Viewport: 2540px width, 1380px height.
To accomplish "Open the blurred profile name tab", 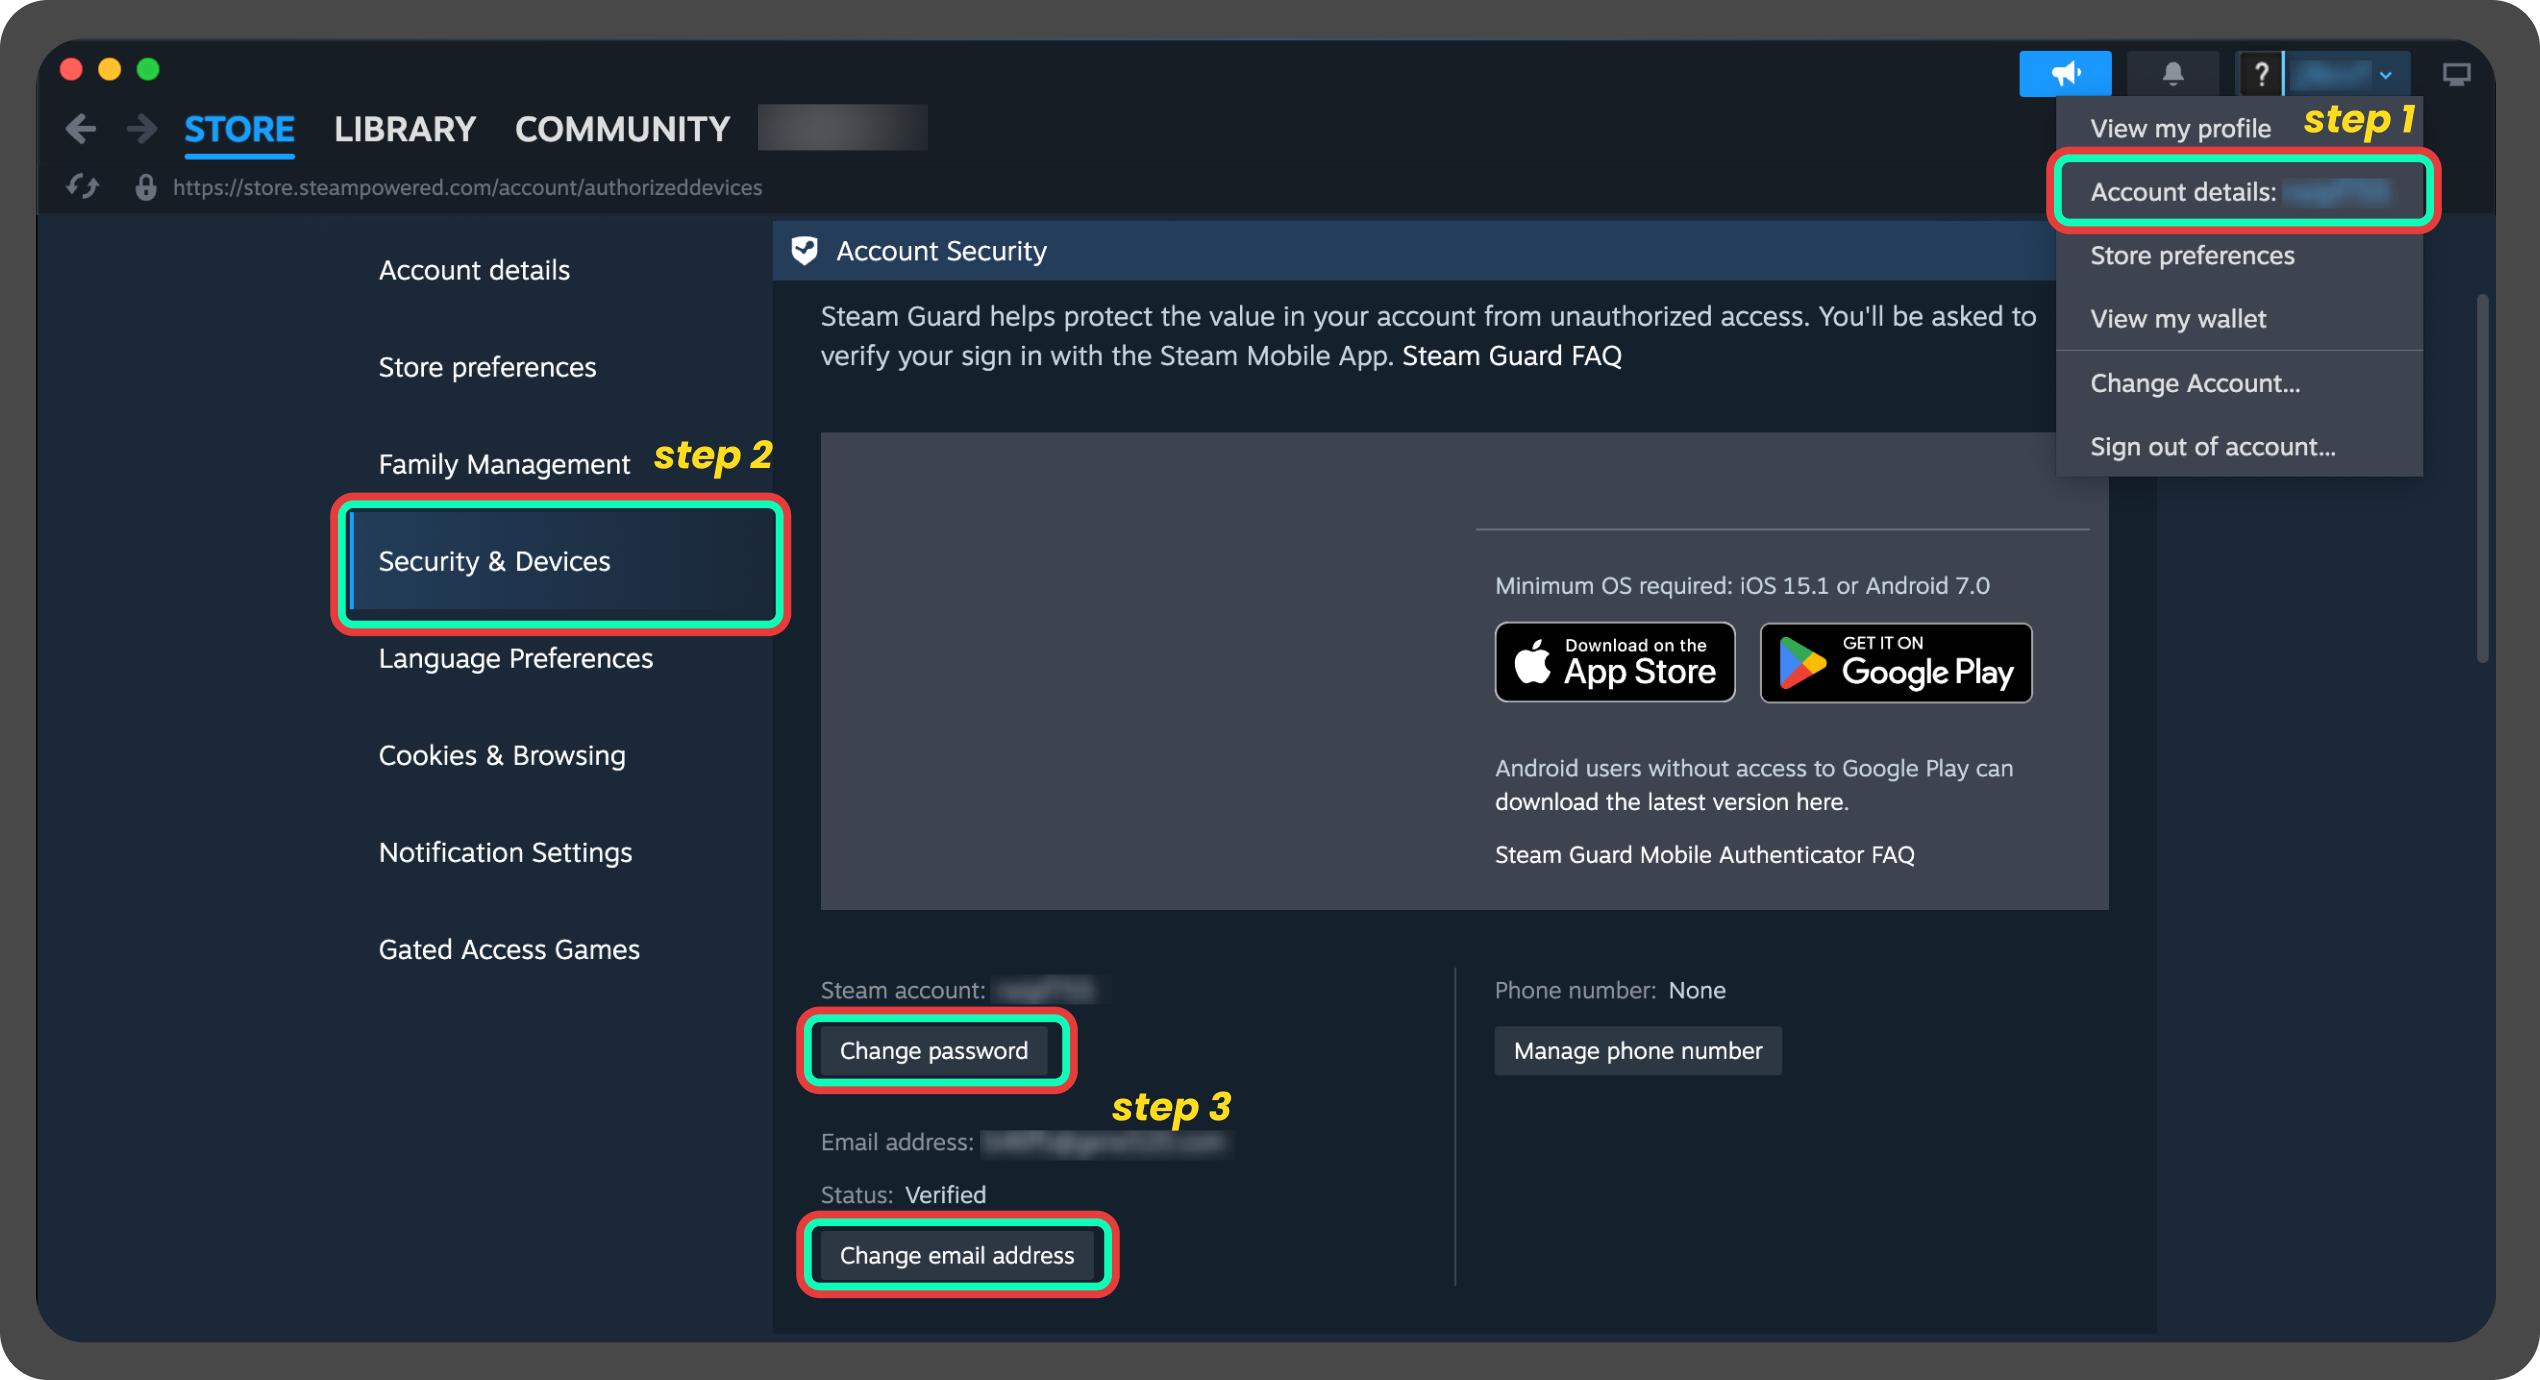I will 842,128.
